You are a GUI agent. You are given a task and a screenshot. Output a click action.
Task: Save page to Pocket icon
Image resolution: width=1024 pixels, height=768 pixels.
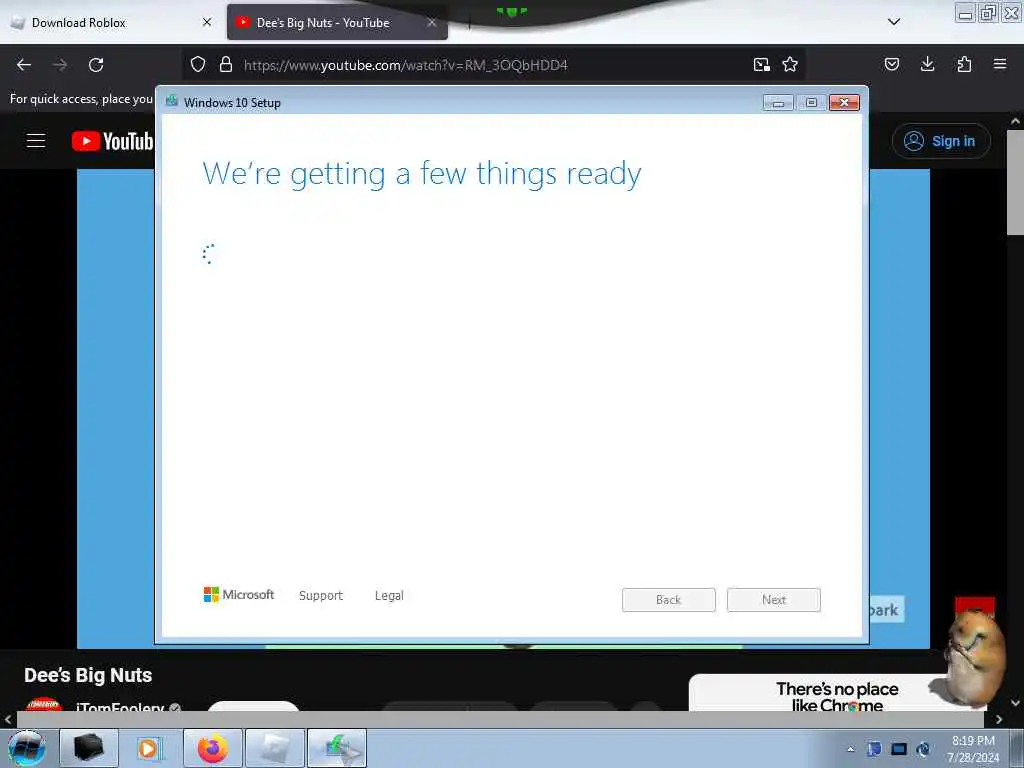point(891,64)
